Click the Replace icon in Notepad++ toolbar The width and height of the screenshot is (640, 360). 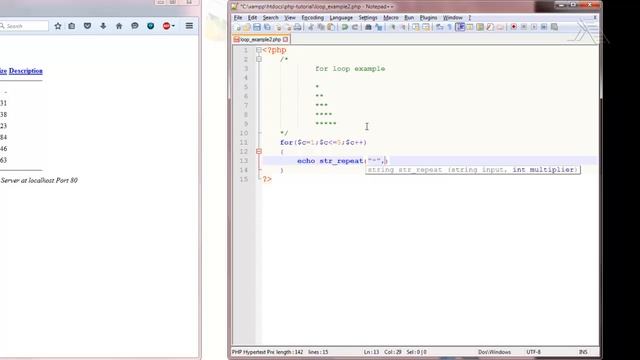(379, 27)
